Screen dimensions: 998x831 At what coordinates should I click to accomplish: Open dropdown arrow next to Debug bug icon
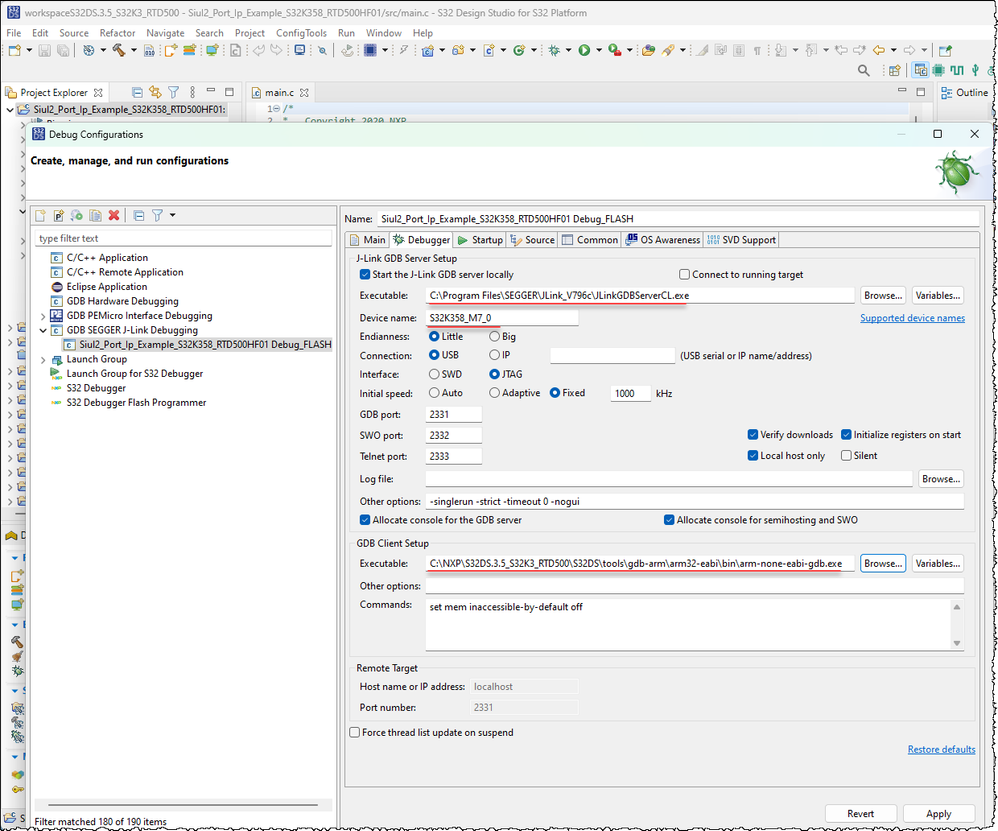[x=568, y=50]
